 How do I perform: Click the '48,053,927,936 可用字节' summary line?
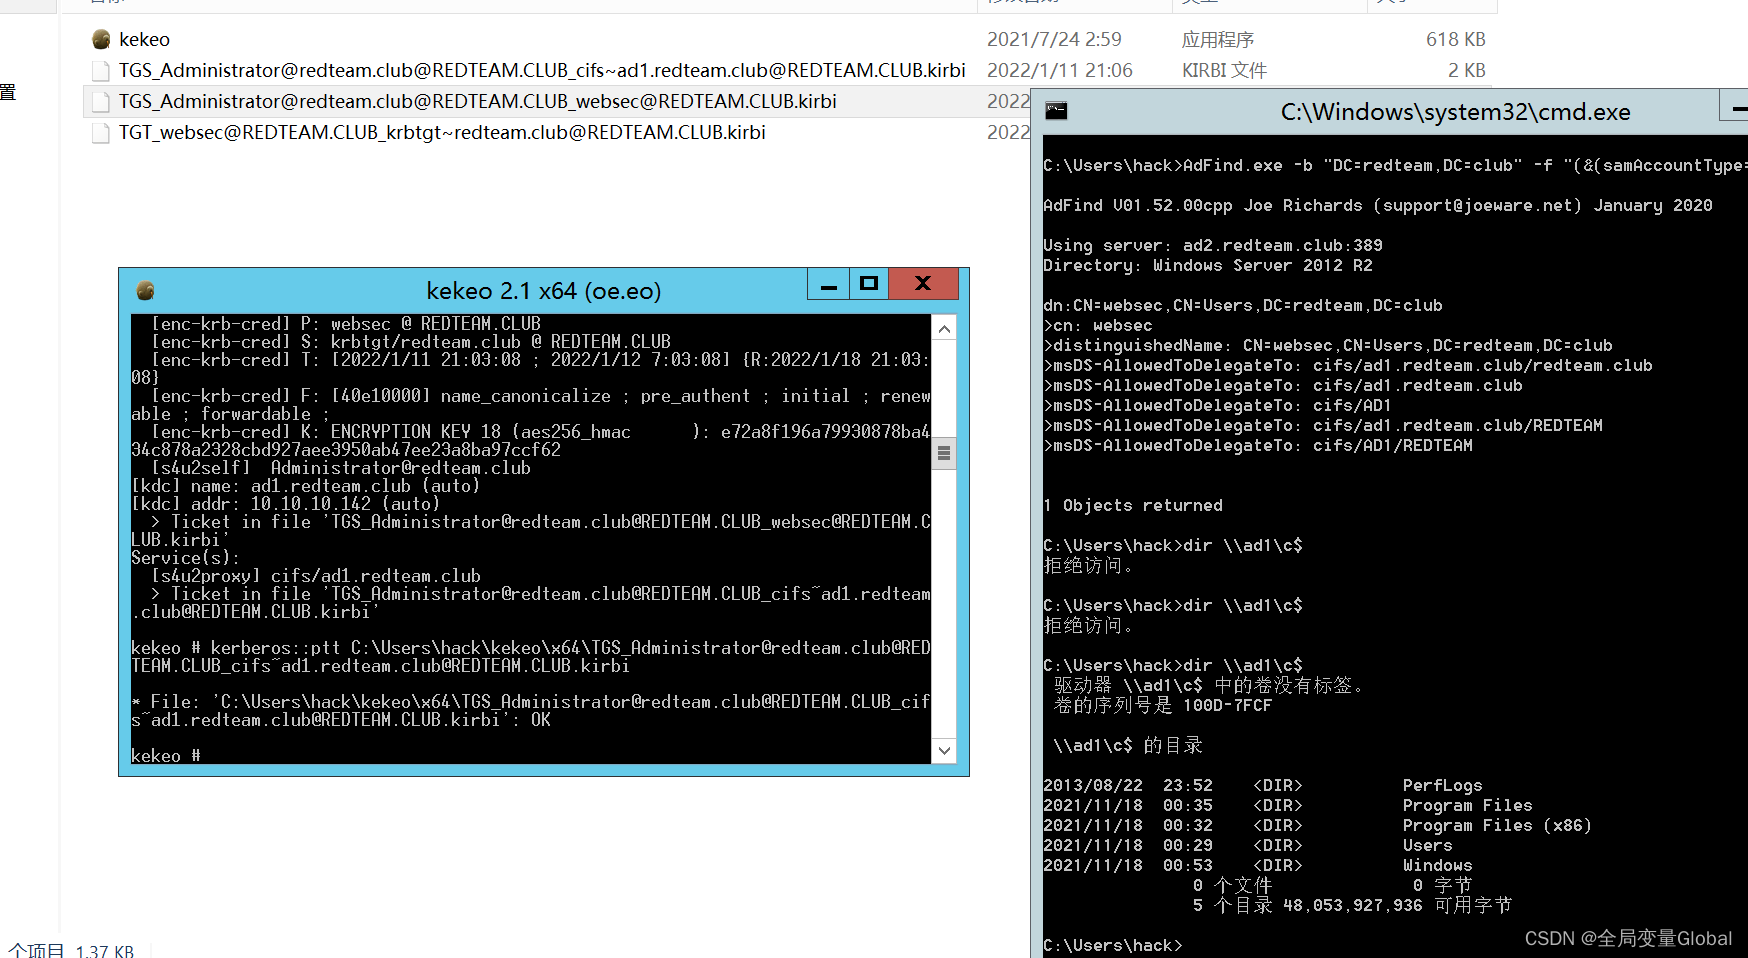click(x=1352, y=905)
